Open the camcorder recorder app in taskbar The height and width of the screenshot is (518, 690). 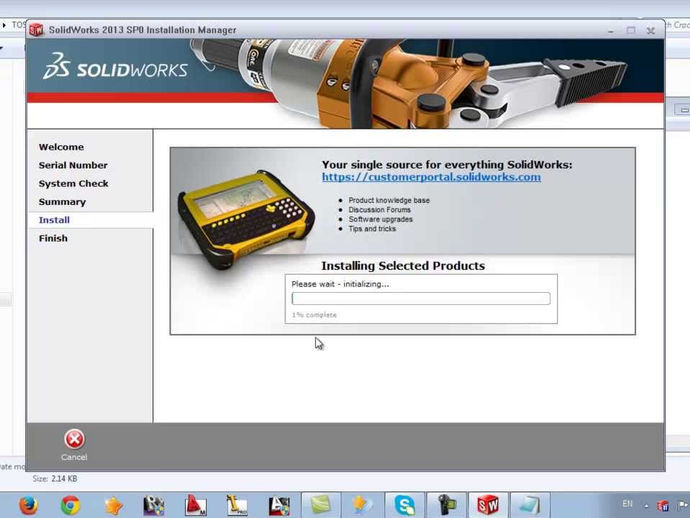click(446, 505)
